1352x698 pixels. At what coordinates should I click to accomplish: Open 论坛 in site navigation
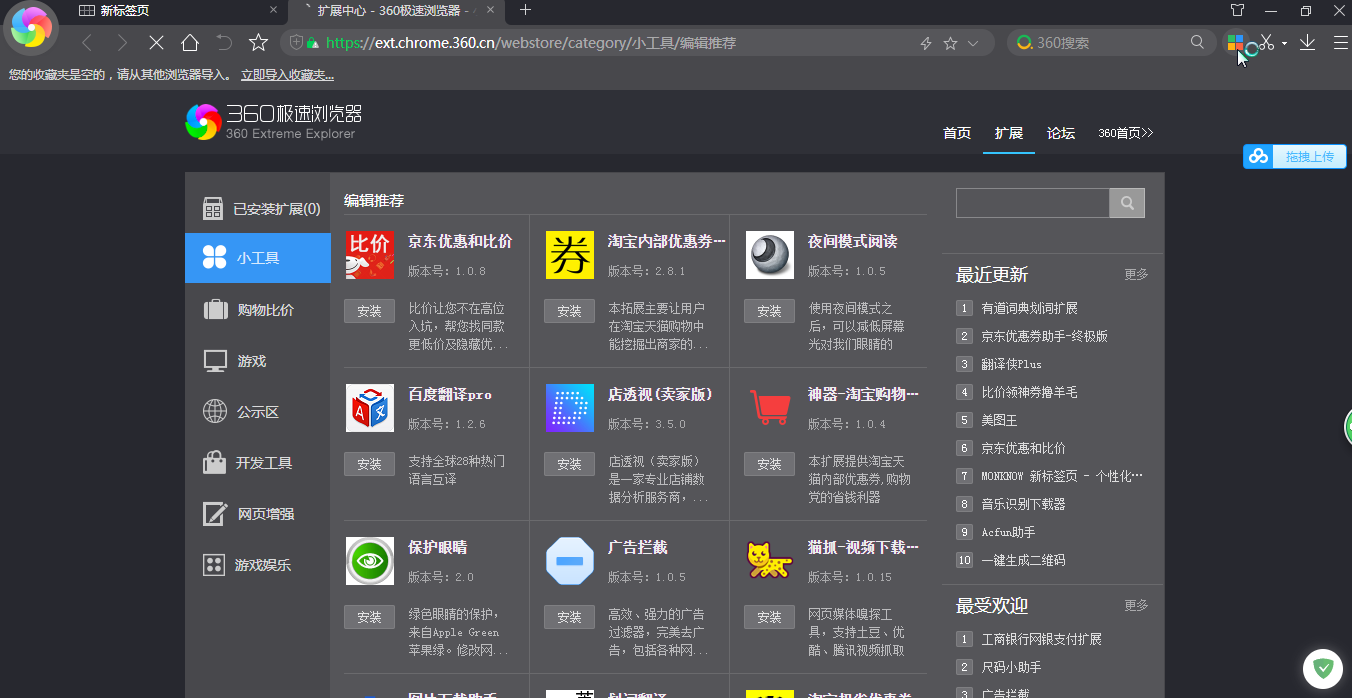[1061, 133]
